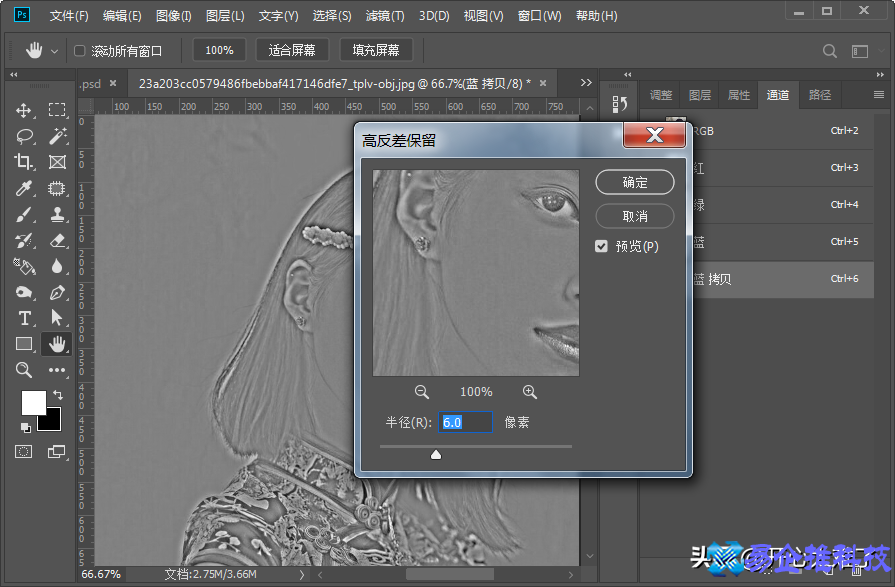895x587 pixels.
Task: Toggle the 预览 preview checkbox
Action: click(601, 246)
